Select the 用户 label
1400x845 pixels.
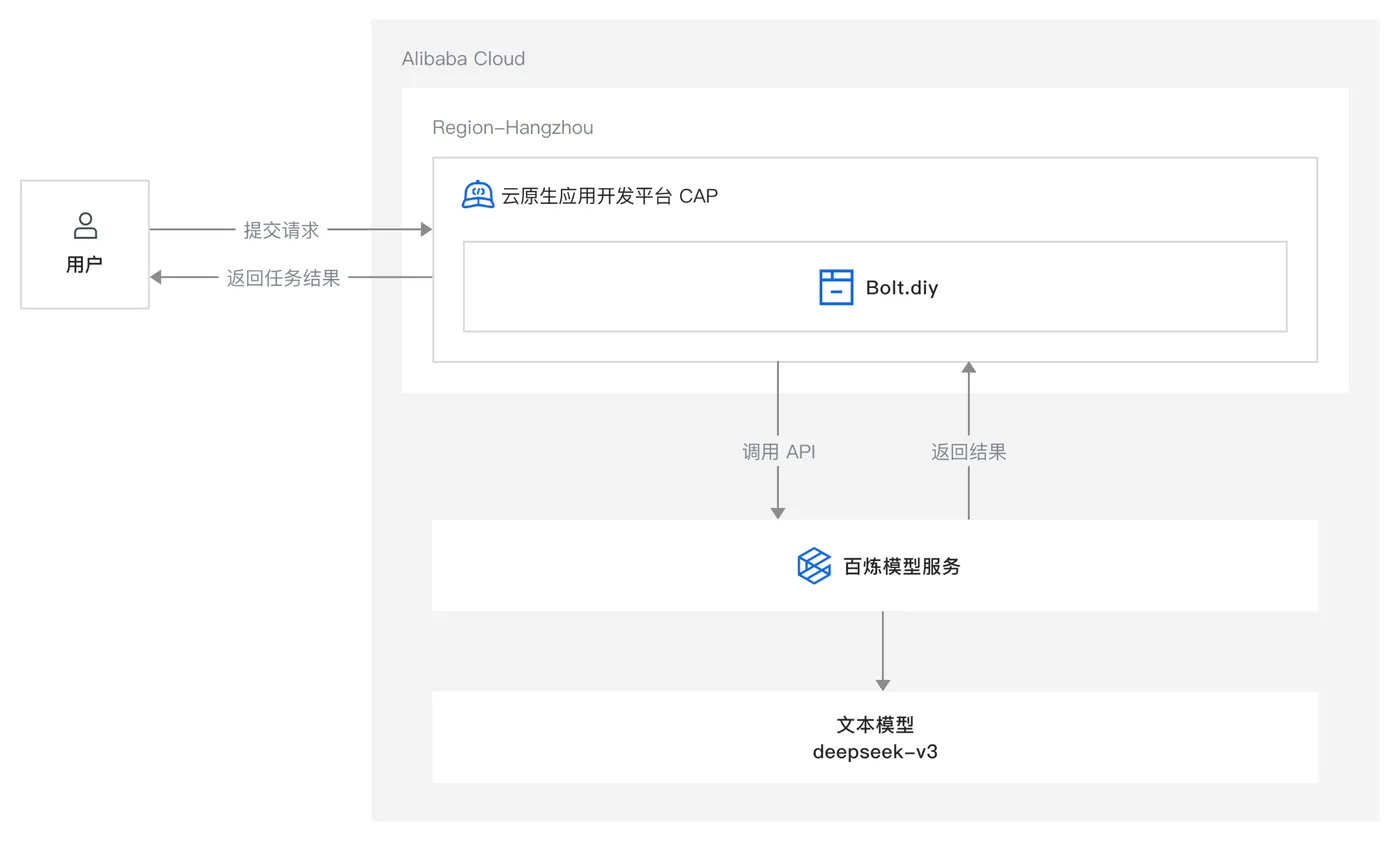coord(85,265)
